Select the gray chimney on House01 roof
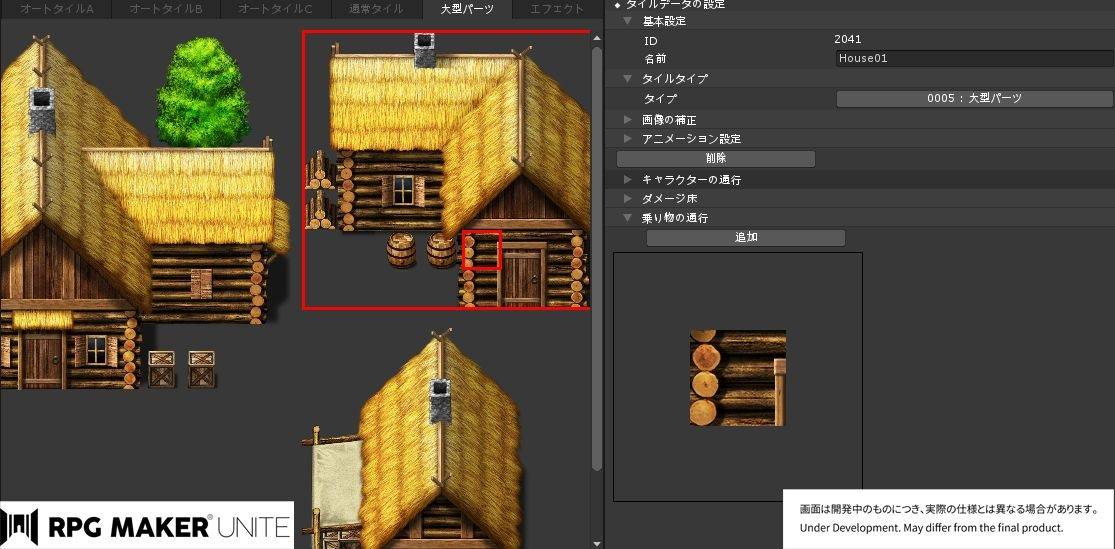 click(425, 50)
